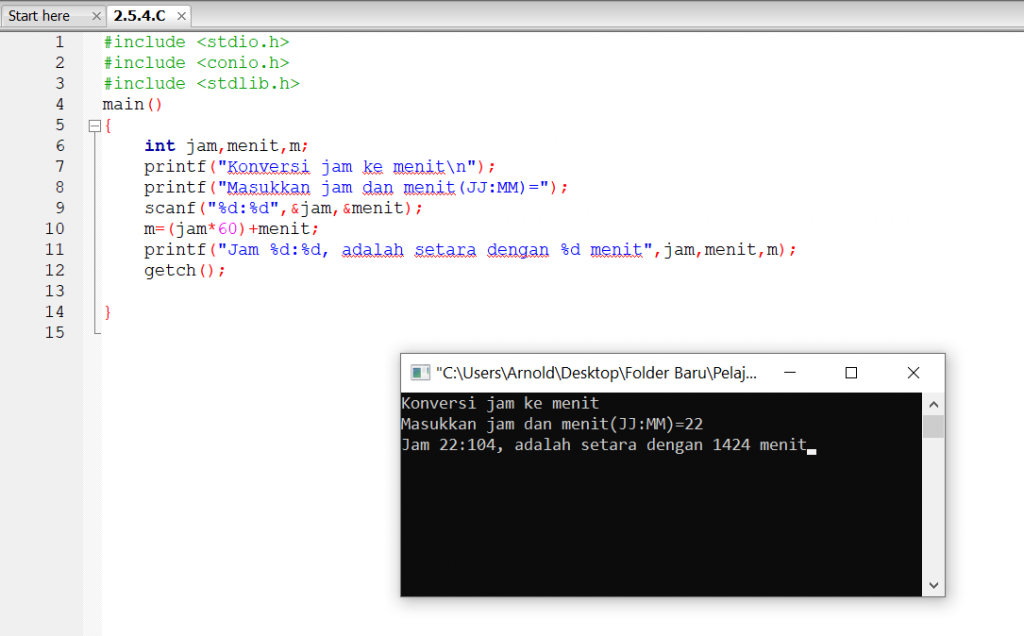Click the console window application icon
The height and width of the screenshot is (636, 1024).
(x=420, y=373)
